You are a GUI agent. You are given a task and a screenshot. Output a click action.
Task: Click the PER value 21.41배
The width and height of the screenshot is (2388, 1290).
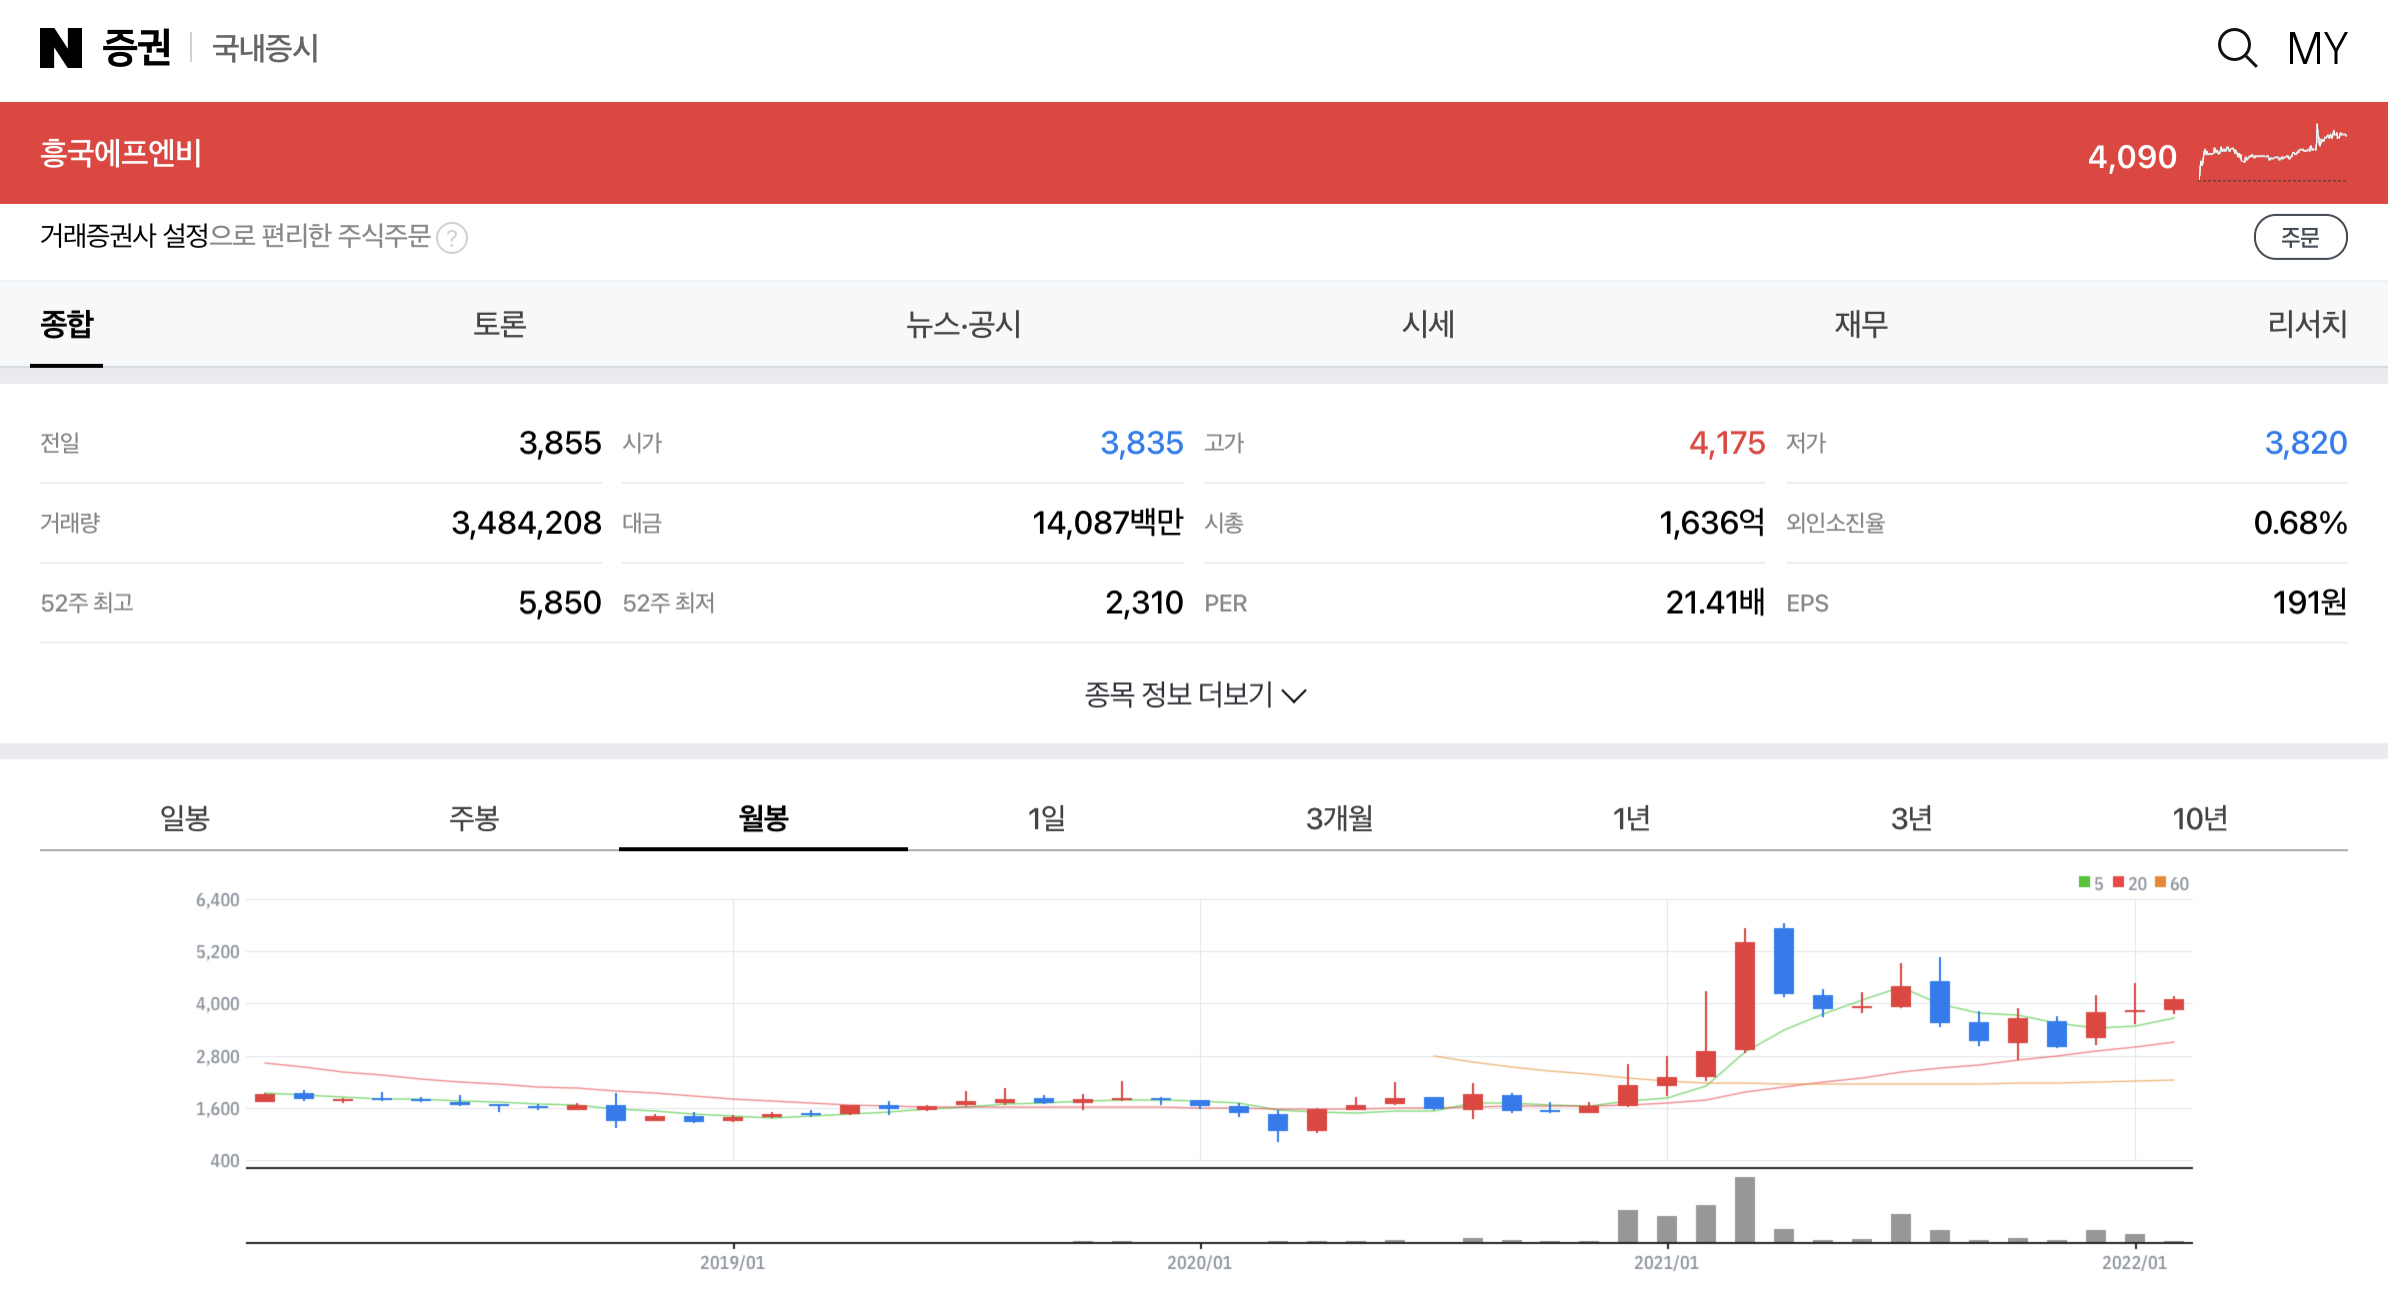(x=1715, y=603)
